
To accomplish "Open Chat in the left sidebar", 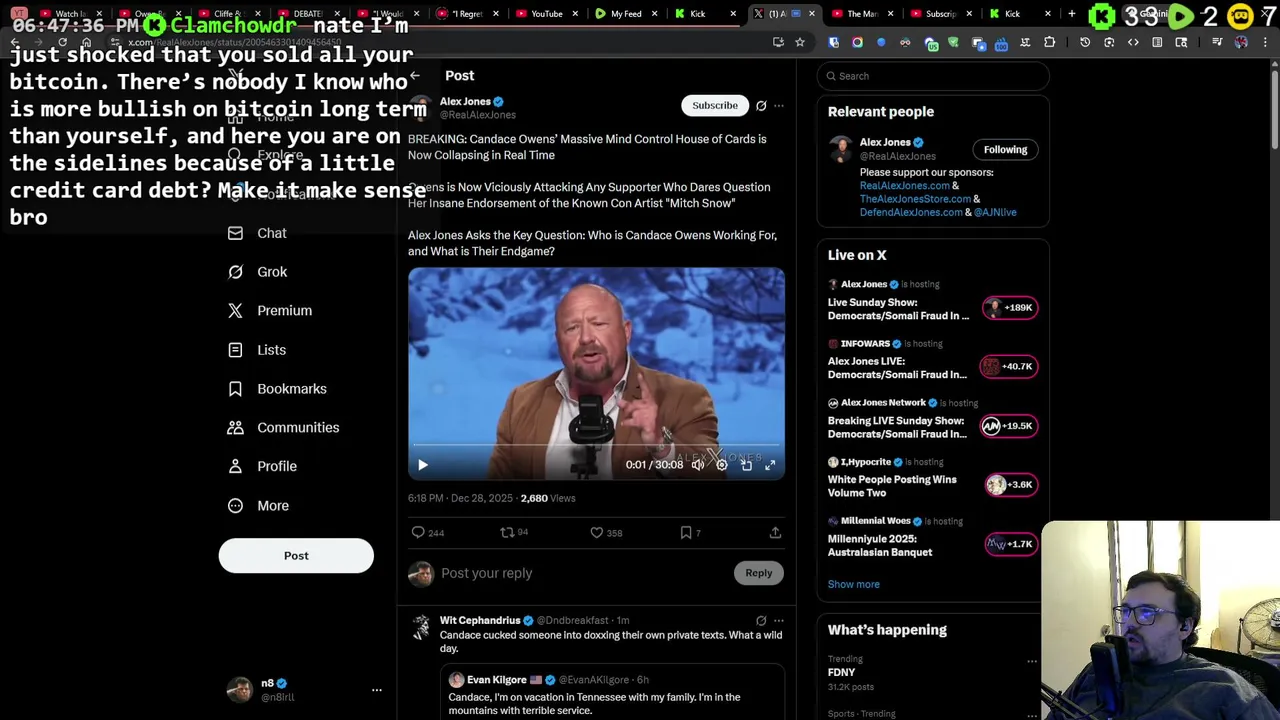I will [x=257, y=233].
